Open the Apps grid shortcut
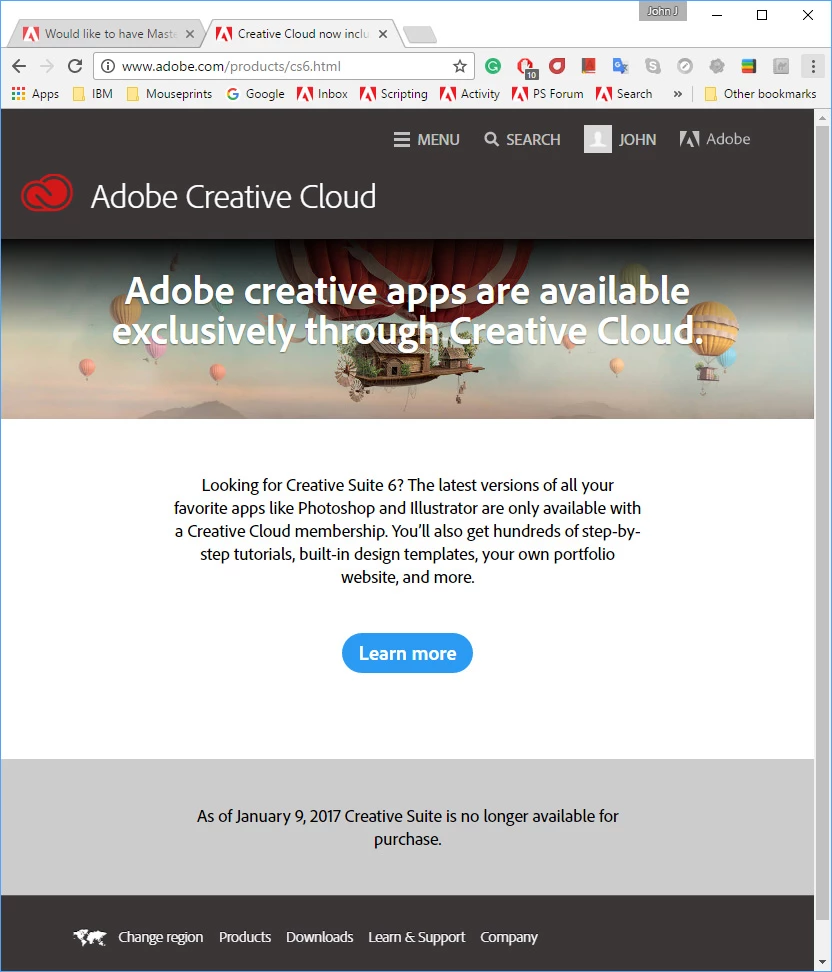832x972 pixels. click(35, 94)
